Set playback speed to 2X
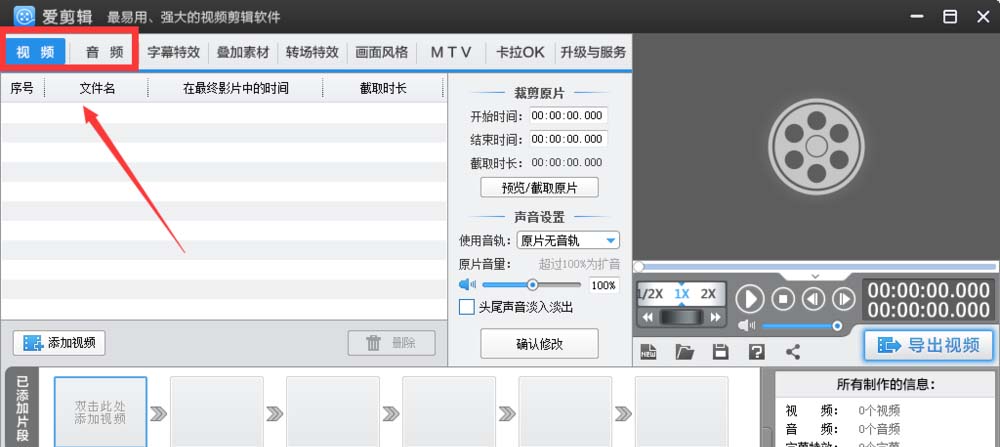Viewport: 1000px width, 447px height. 708,294
